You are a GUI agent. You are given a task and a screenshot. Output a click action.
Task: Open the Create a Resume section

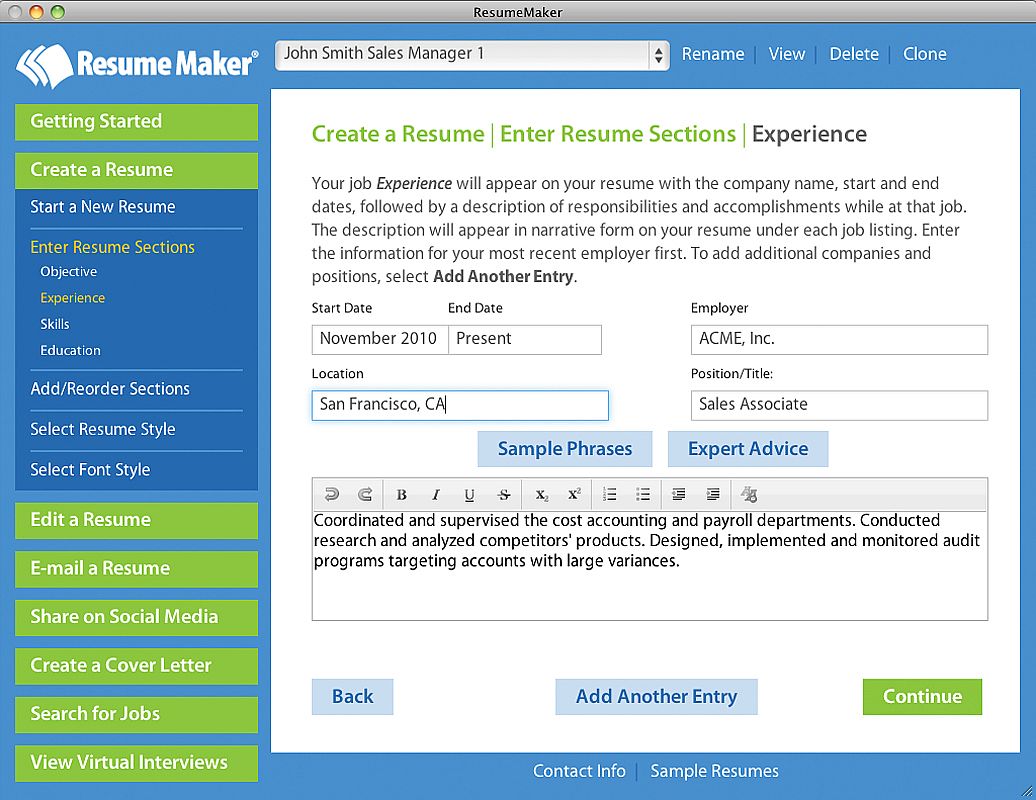pos(136,170)
